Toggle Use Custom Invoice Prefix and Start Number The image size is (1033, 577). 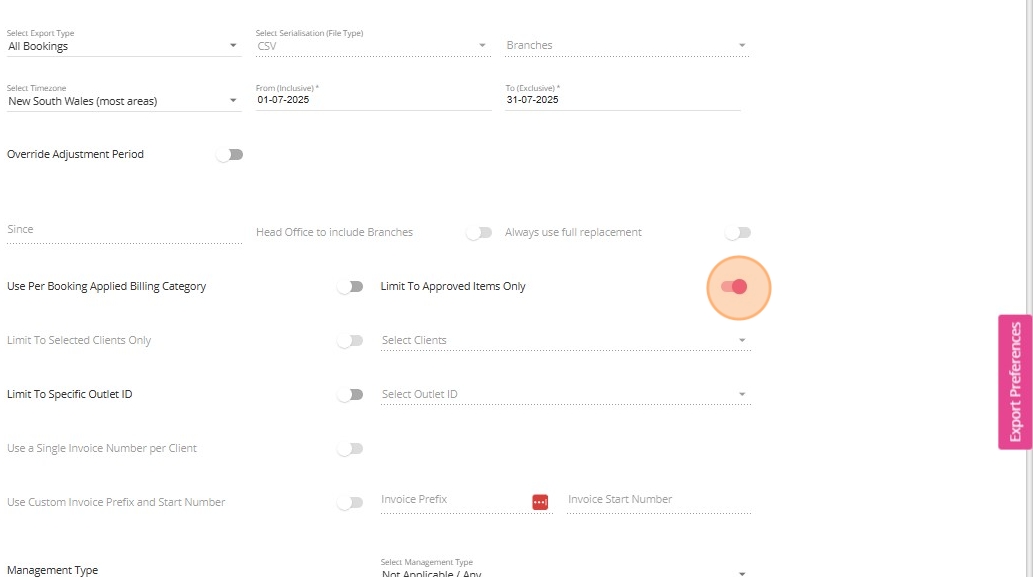350,503
